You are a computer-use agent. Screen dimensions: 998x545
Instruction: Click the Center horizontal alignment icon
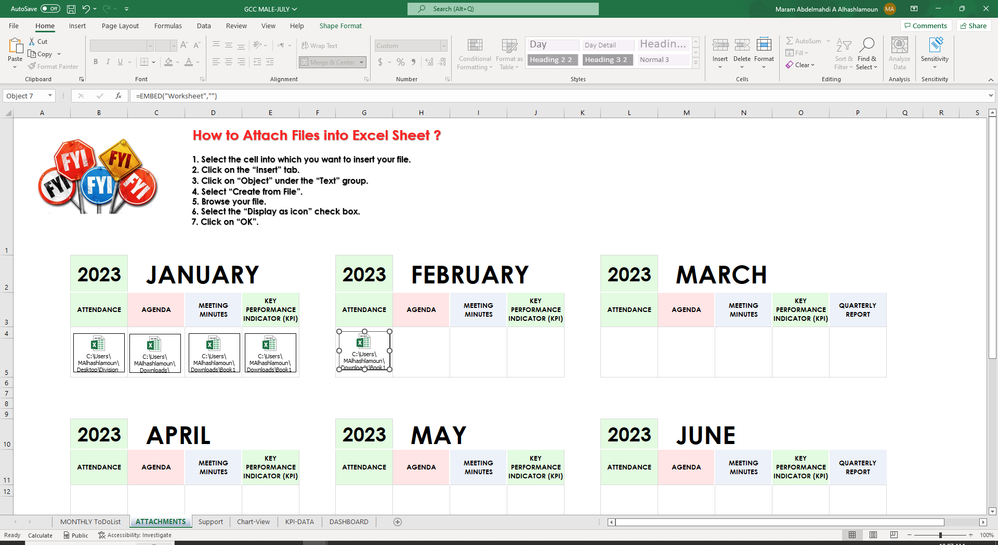(x=228, y=62)
